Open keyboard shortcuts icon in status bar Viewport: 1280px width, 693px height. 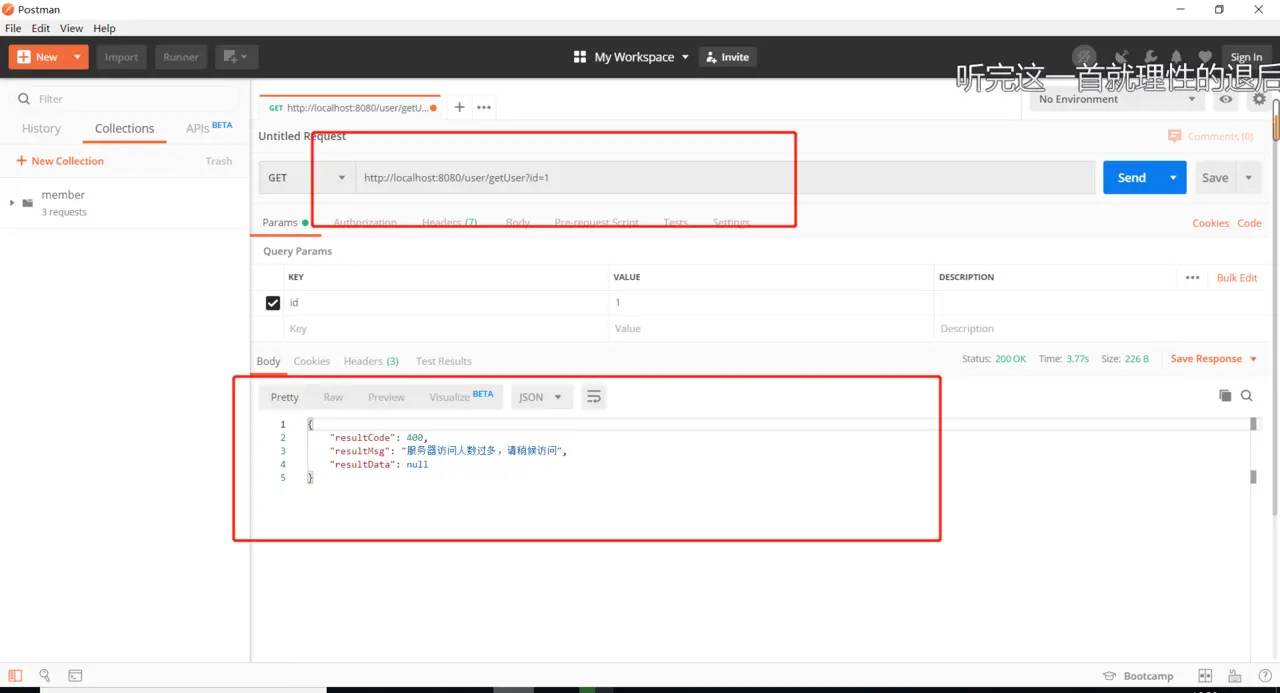pyautogui.click(x=1235, y=676)
